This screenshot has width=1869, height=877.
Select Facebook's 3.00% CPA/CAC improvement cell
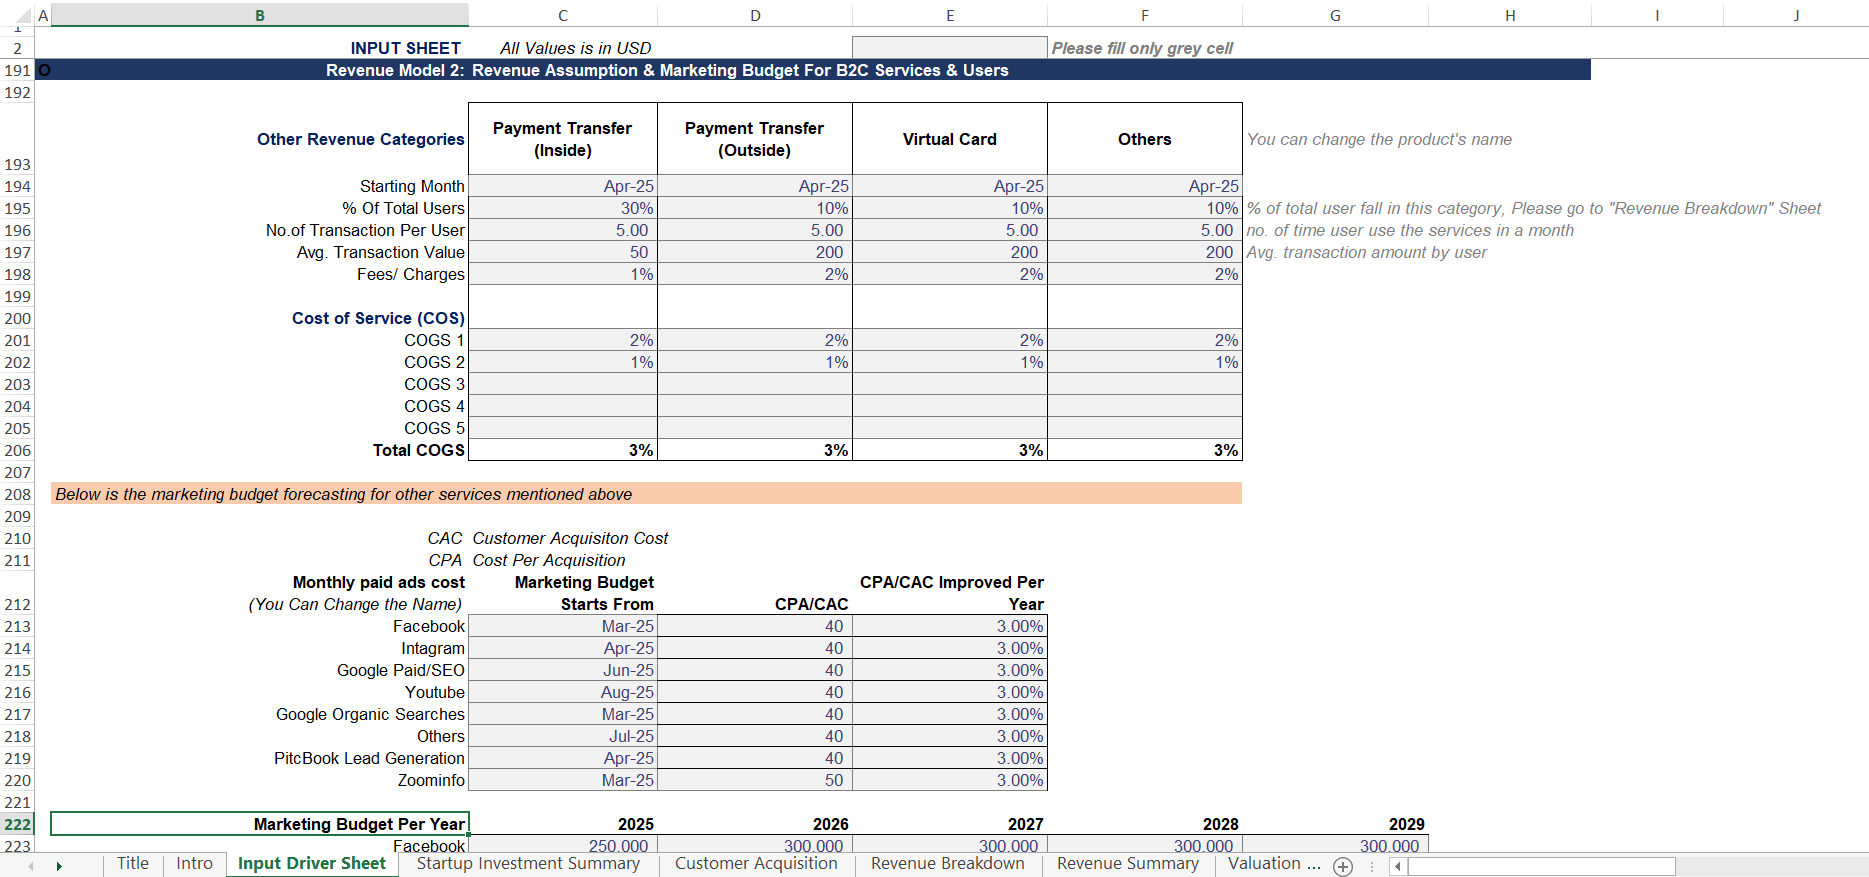coord(950,626)
